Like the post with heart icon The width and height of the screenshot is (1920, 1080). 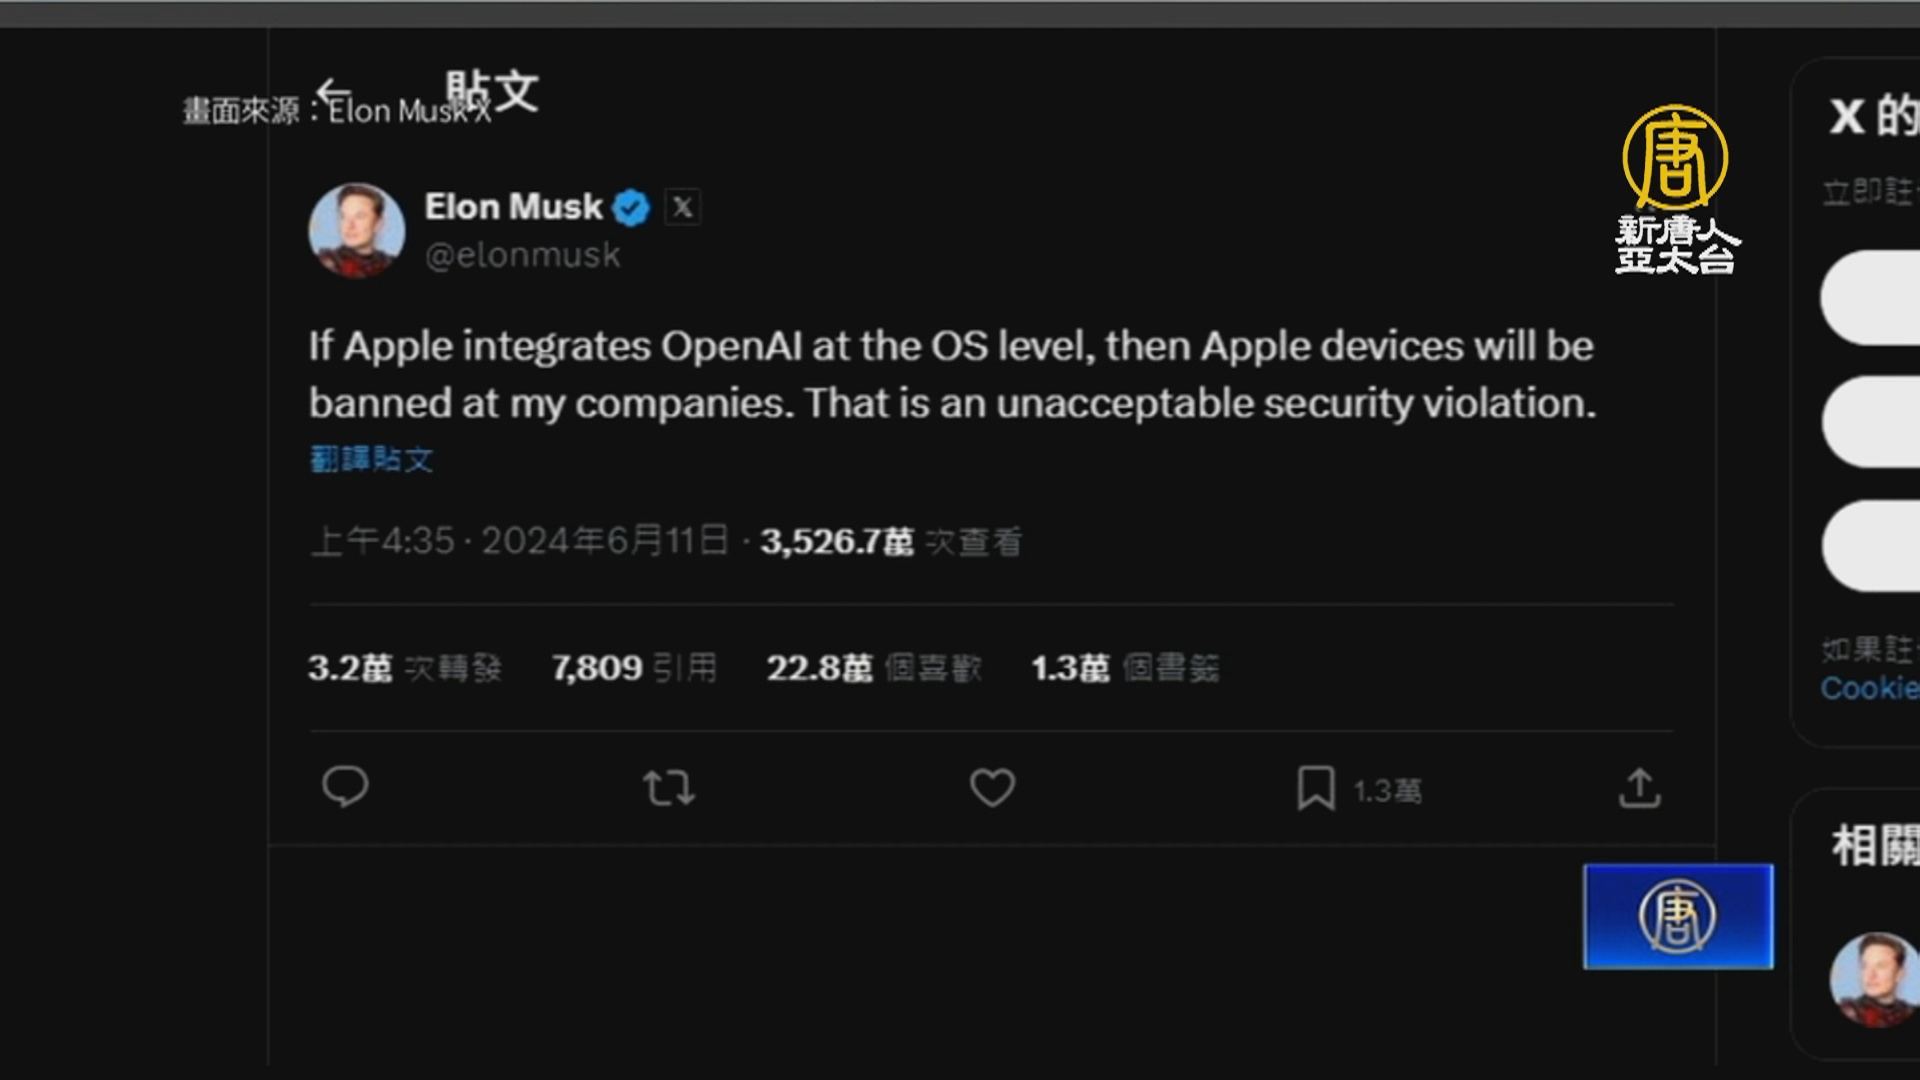pyautogui.click(x=992, y=788)
